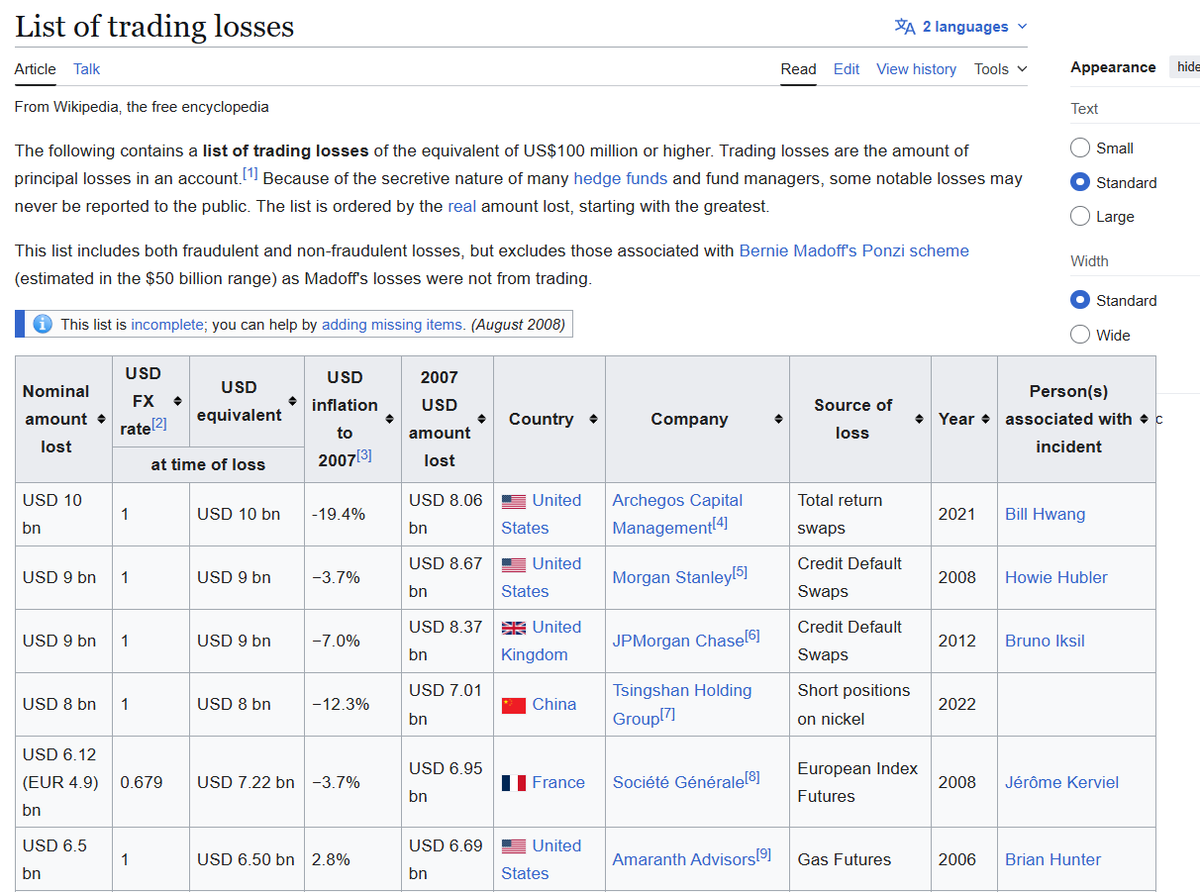Open Morgan Stanley company link

(x=672, y=577)
